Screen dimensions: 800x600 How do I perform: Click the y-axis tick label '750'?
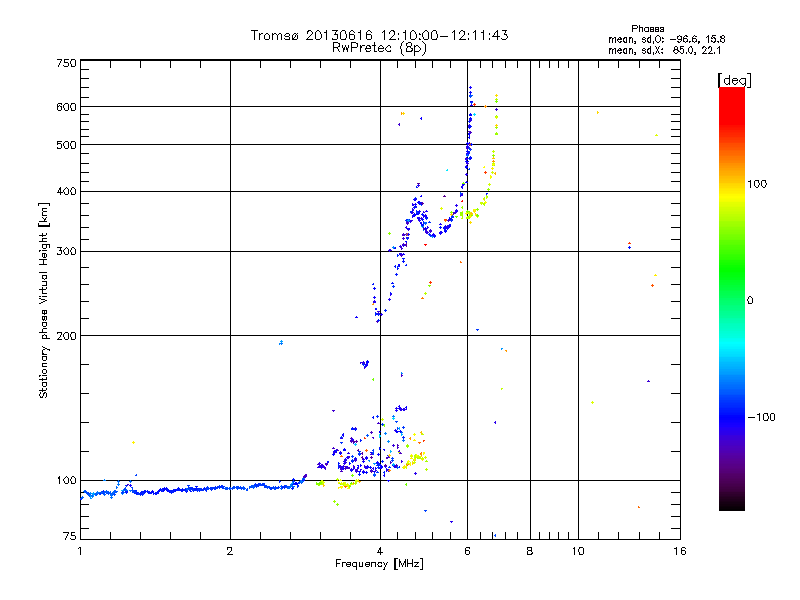(x=66, y=63)
